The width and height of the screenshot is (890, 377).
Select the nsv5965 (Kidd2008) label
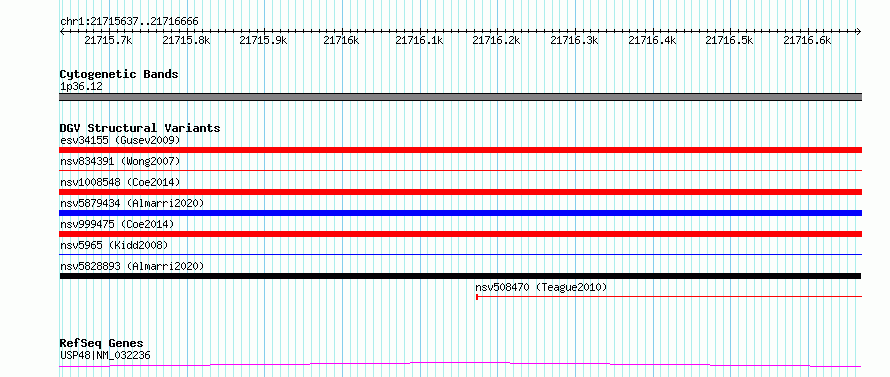(114, 245)
